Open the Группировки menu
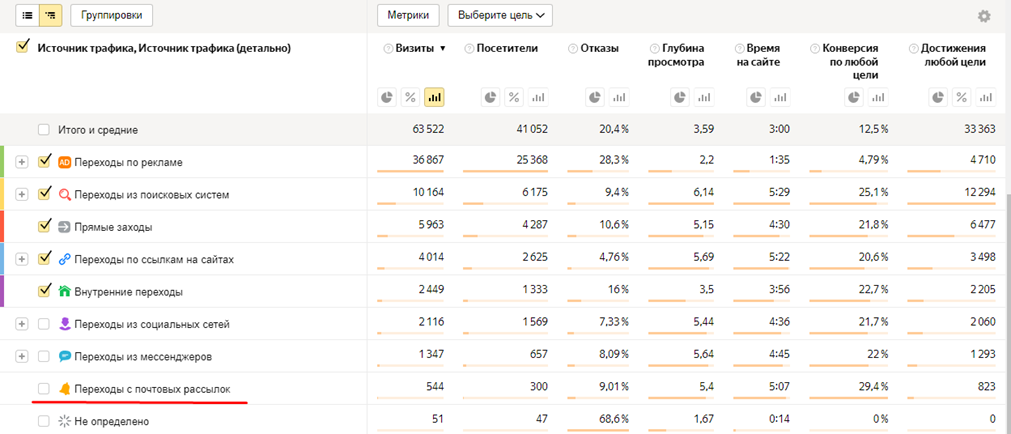The image size is (1011, 434). pos(112,15)
